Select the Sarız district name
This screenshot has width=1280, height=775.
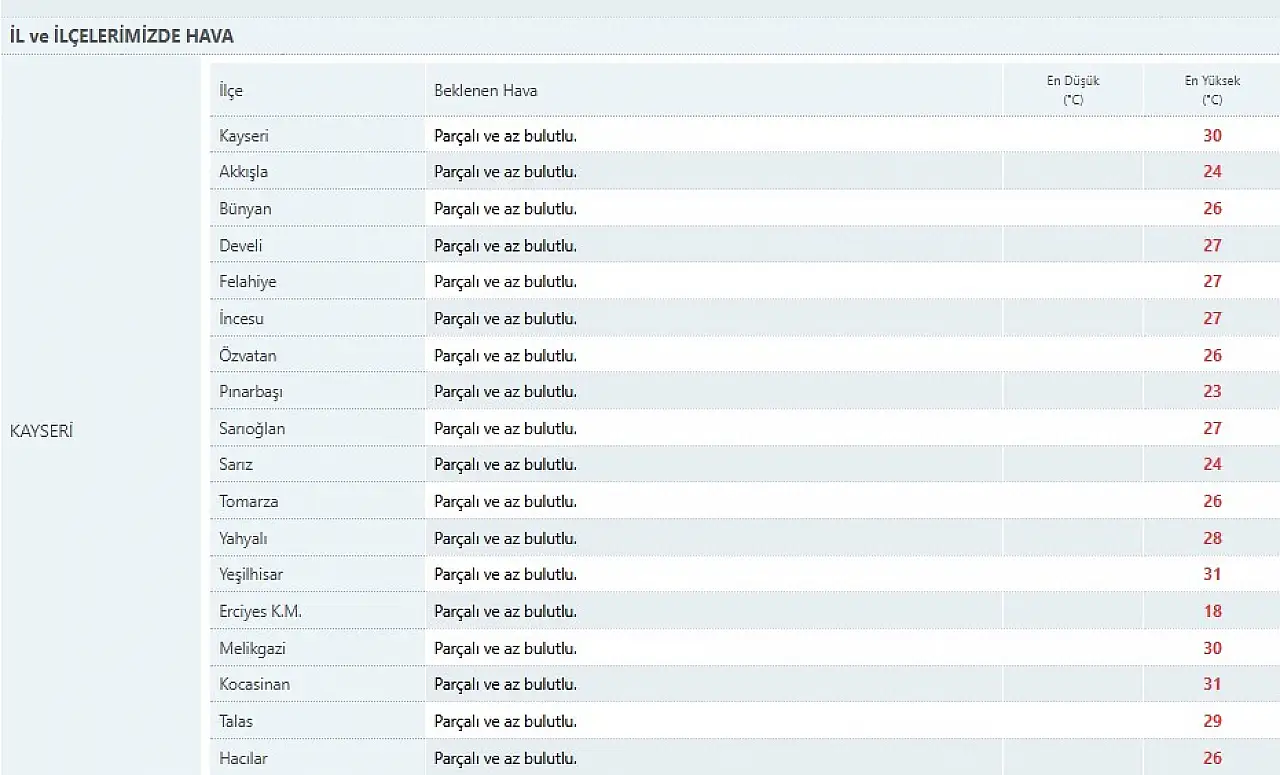point(236,465)
